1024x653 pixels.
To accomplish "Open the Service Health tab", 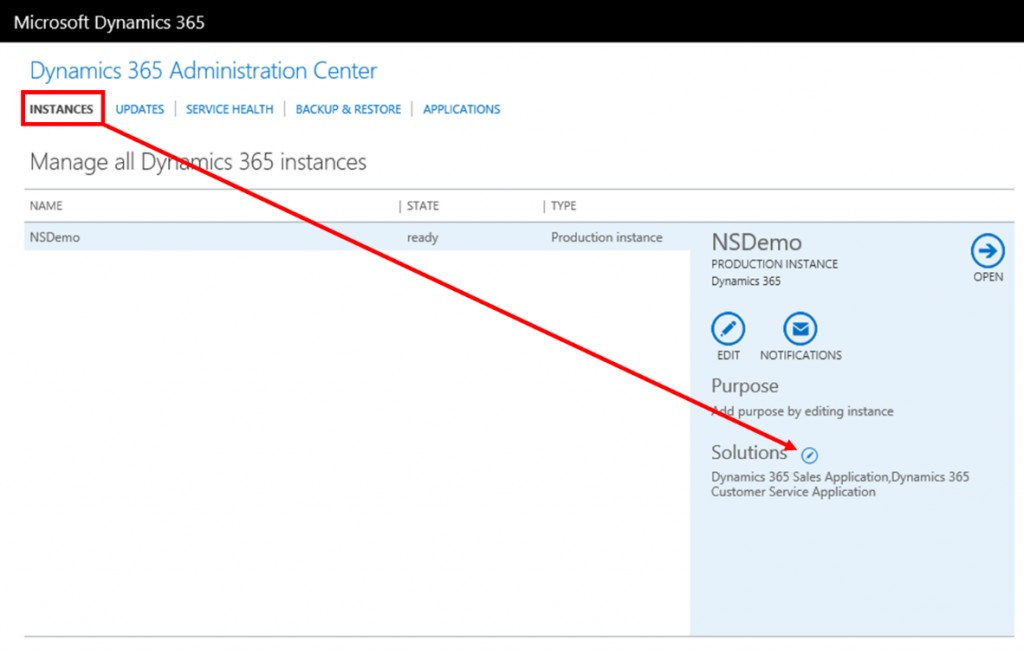I will click(x=230, y=109).
